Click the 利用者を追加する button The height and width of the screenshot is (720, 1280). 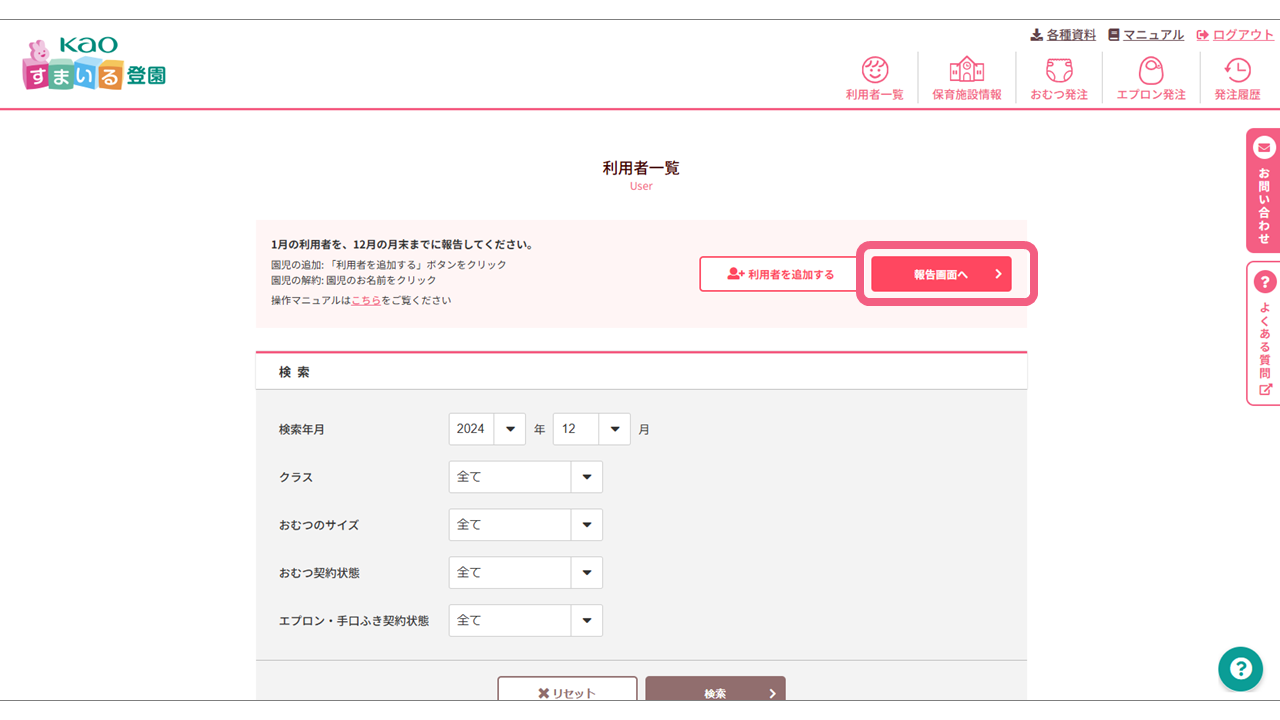tap(780, 274)
